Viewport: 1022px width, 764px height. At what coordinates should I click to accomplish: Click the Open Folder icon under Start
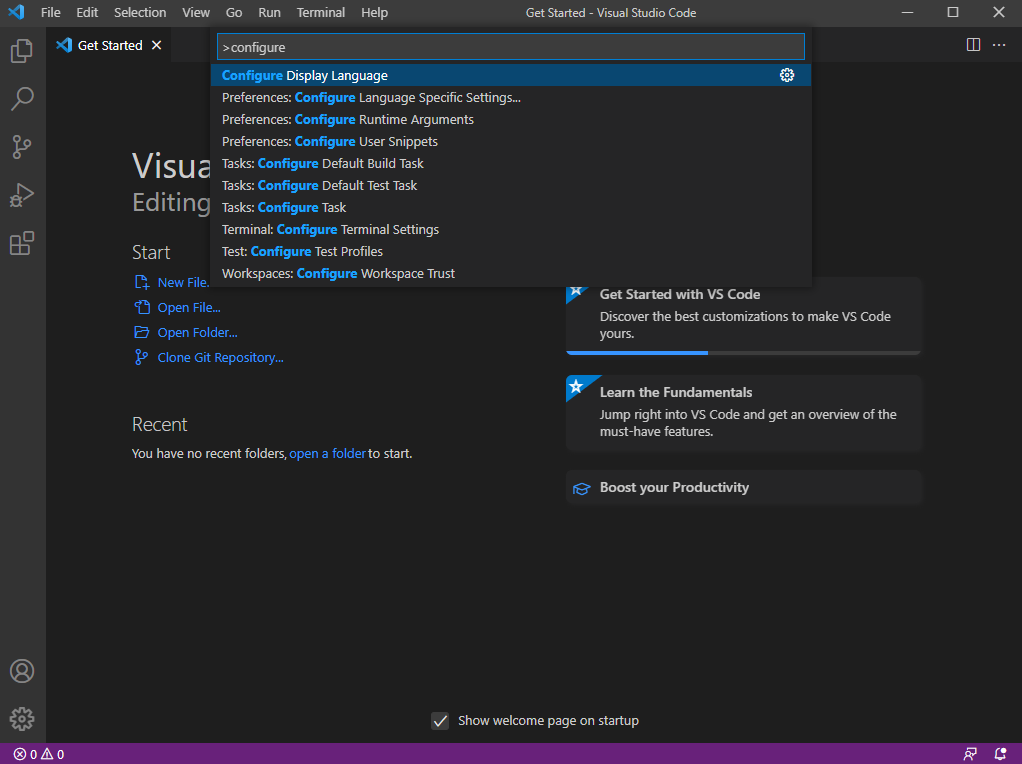[x=141, y=332]
